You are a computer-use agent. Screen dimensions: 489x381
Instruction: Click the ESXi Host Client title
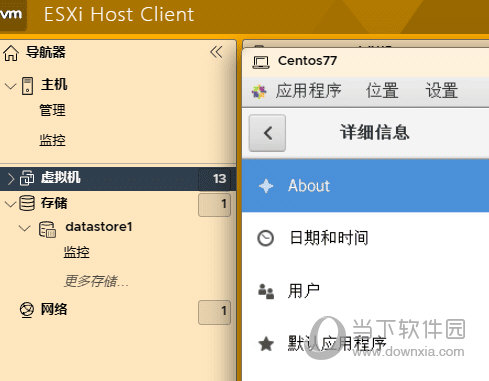[119, 15]
